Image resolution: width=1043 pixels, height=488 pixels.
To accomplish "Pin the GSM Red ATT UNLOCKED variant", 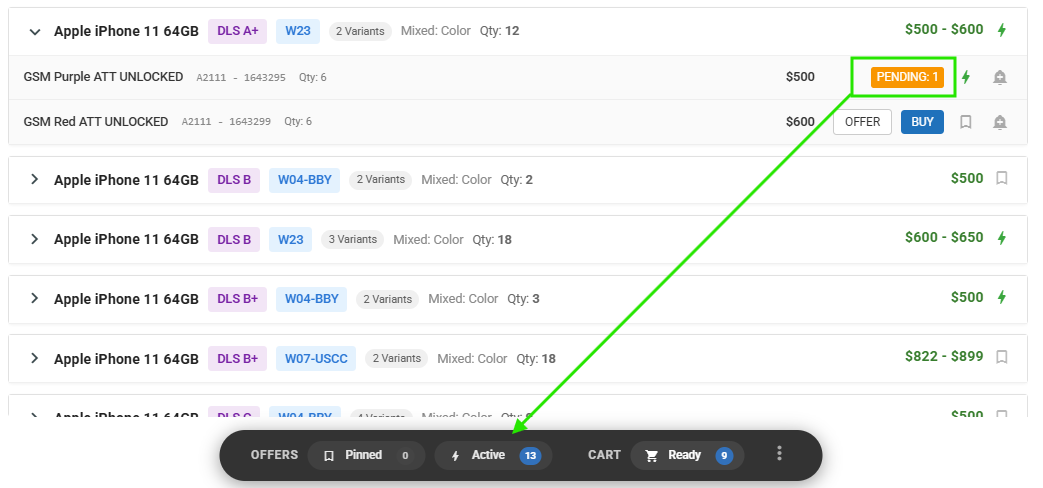I will (x=966, y=122).
